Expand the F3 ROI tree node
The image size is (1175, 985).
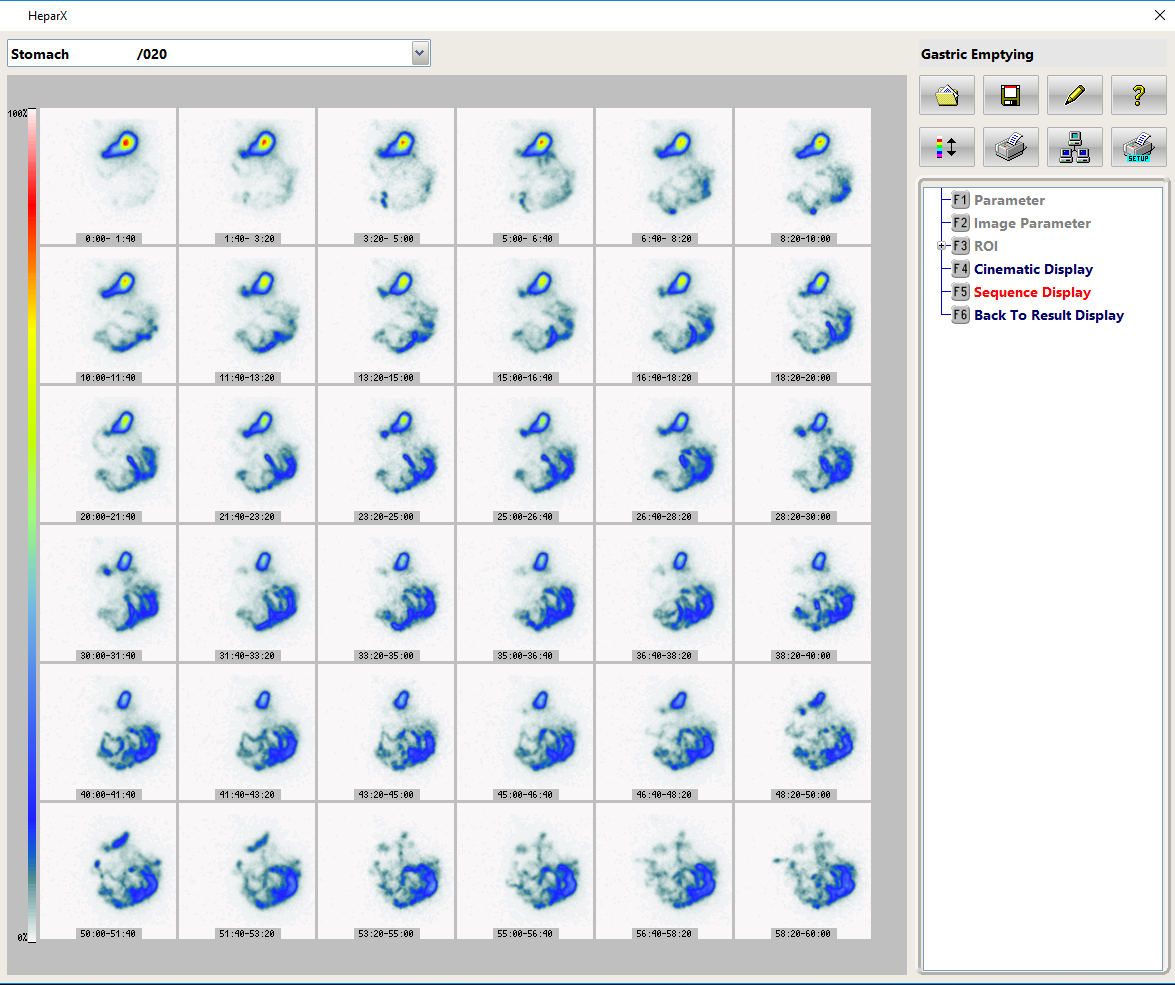tap(941, 246)
